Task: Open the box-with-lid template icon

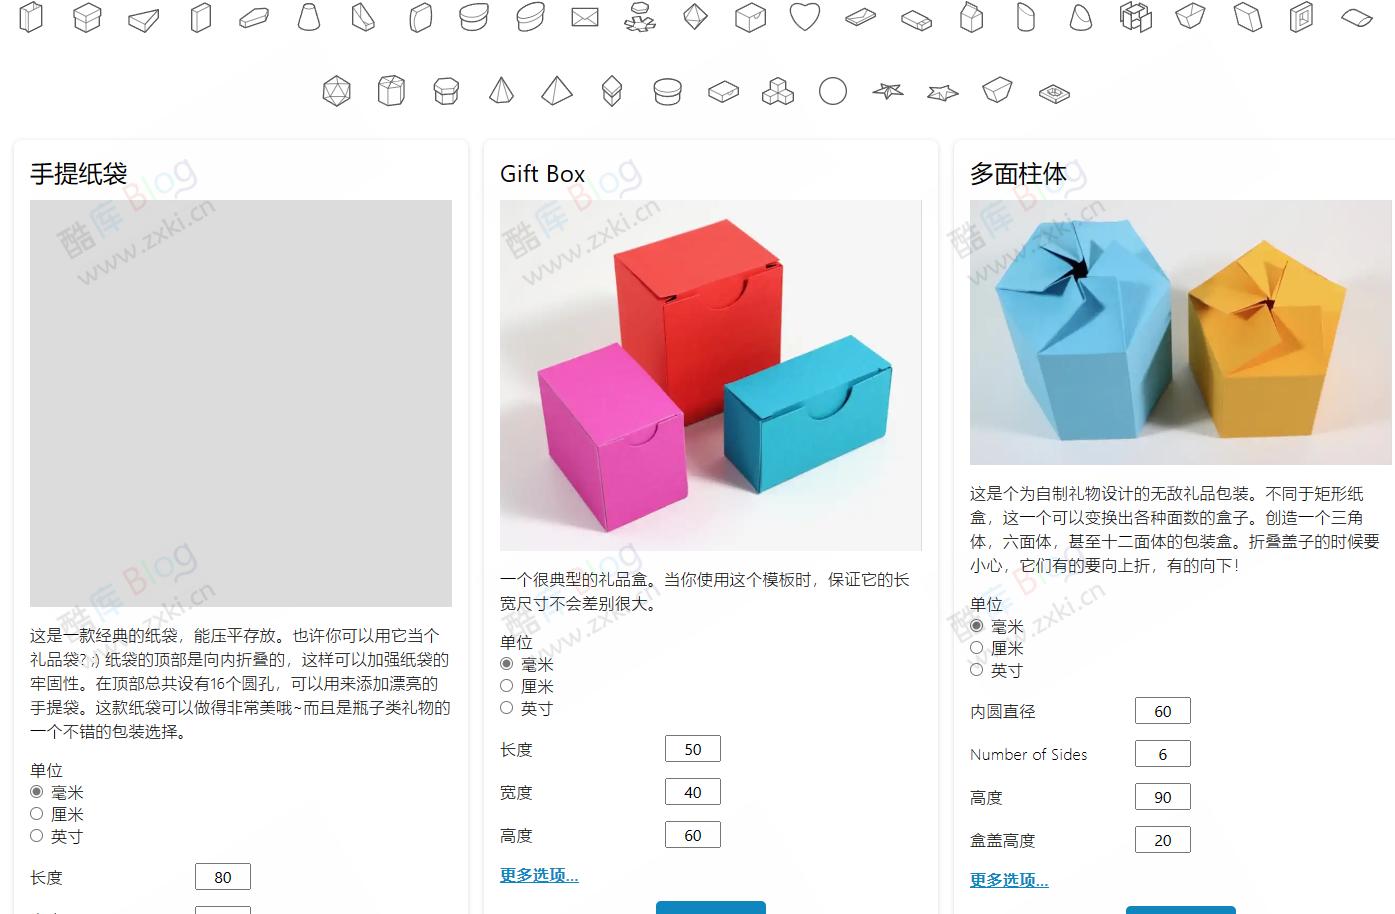Action: [87, 18]
